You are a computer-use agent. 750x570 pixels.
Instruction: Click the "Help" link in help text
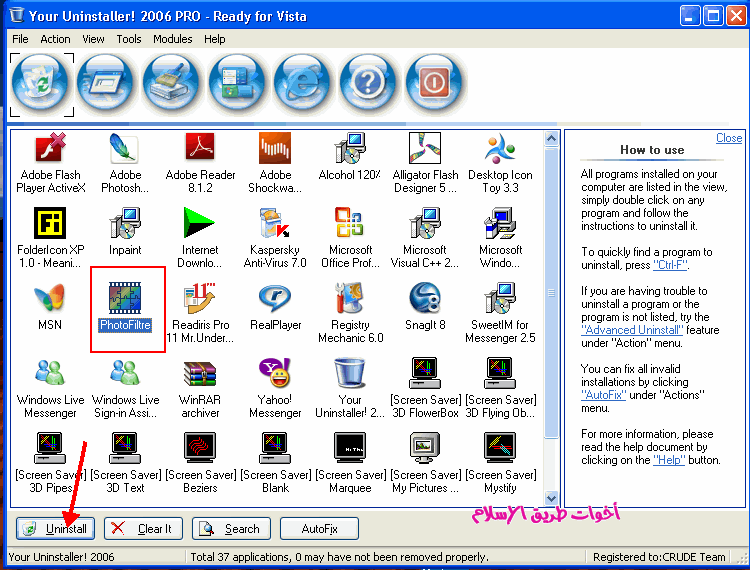click(x=669, y=460)
